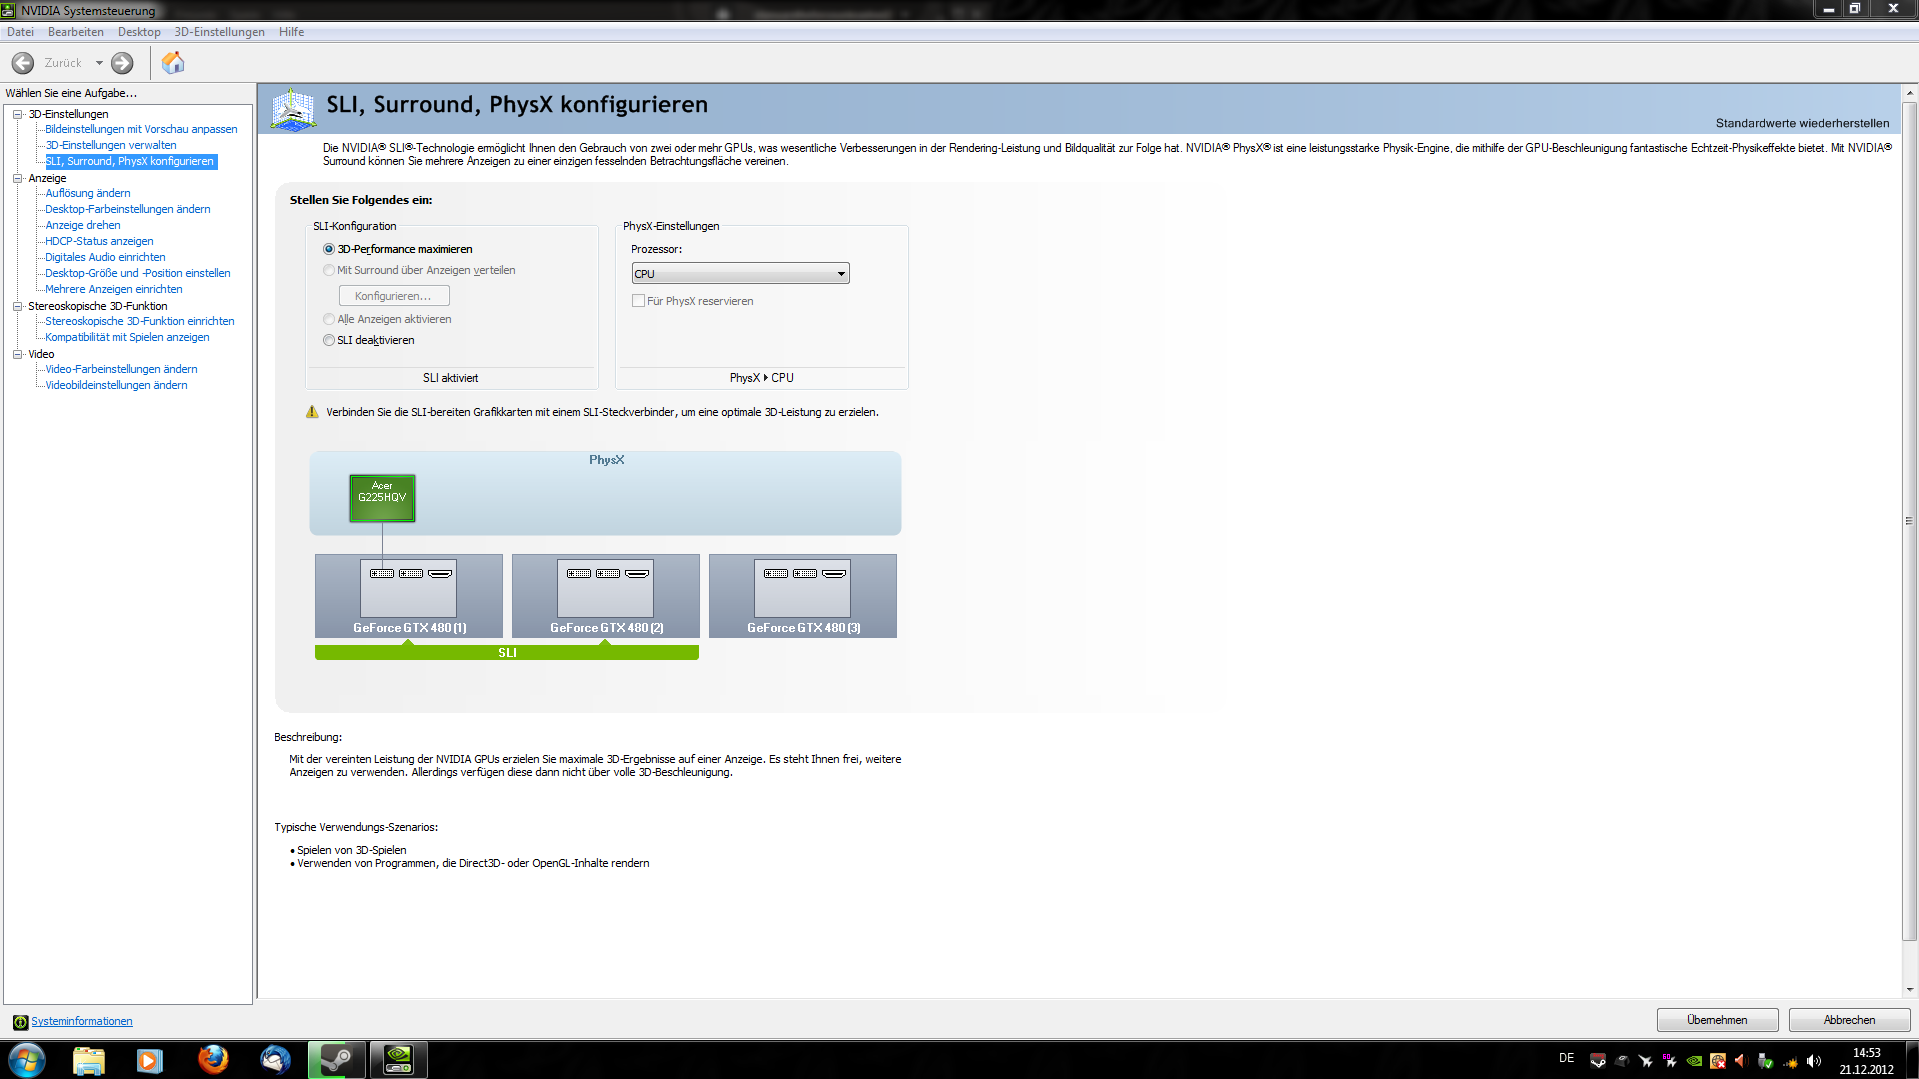Click the Systeminformationen icon
This screenshot has width=1919, height=1079.
click(x=20, y=1022)
